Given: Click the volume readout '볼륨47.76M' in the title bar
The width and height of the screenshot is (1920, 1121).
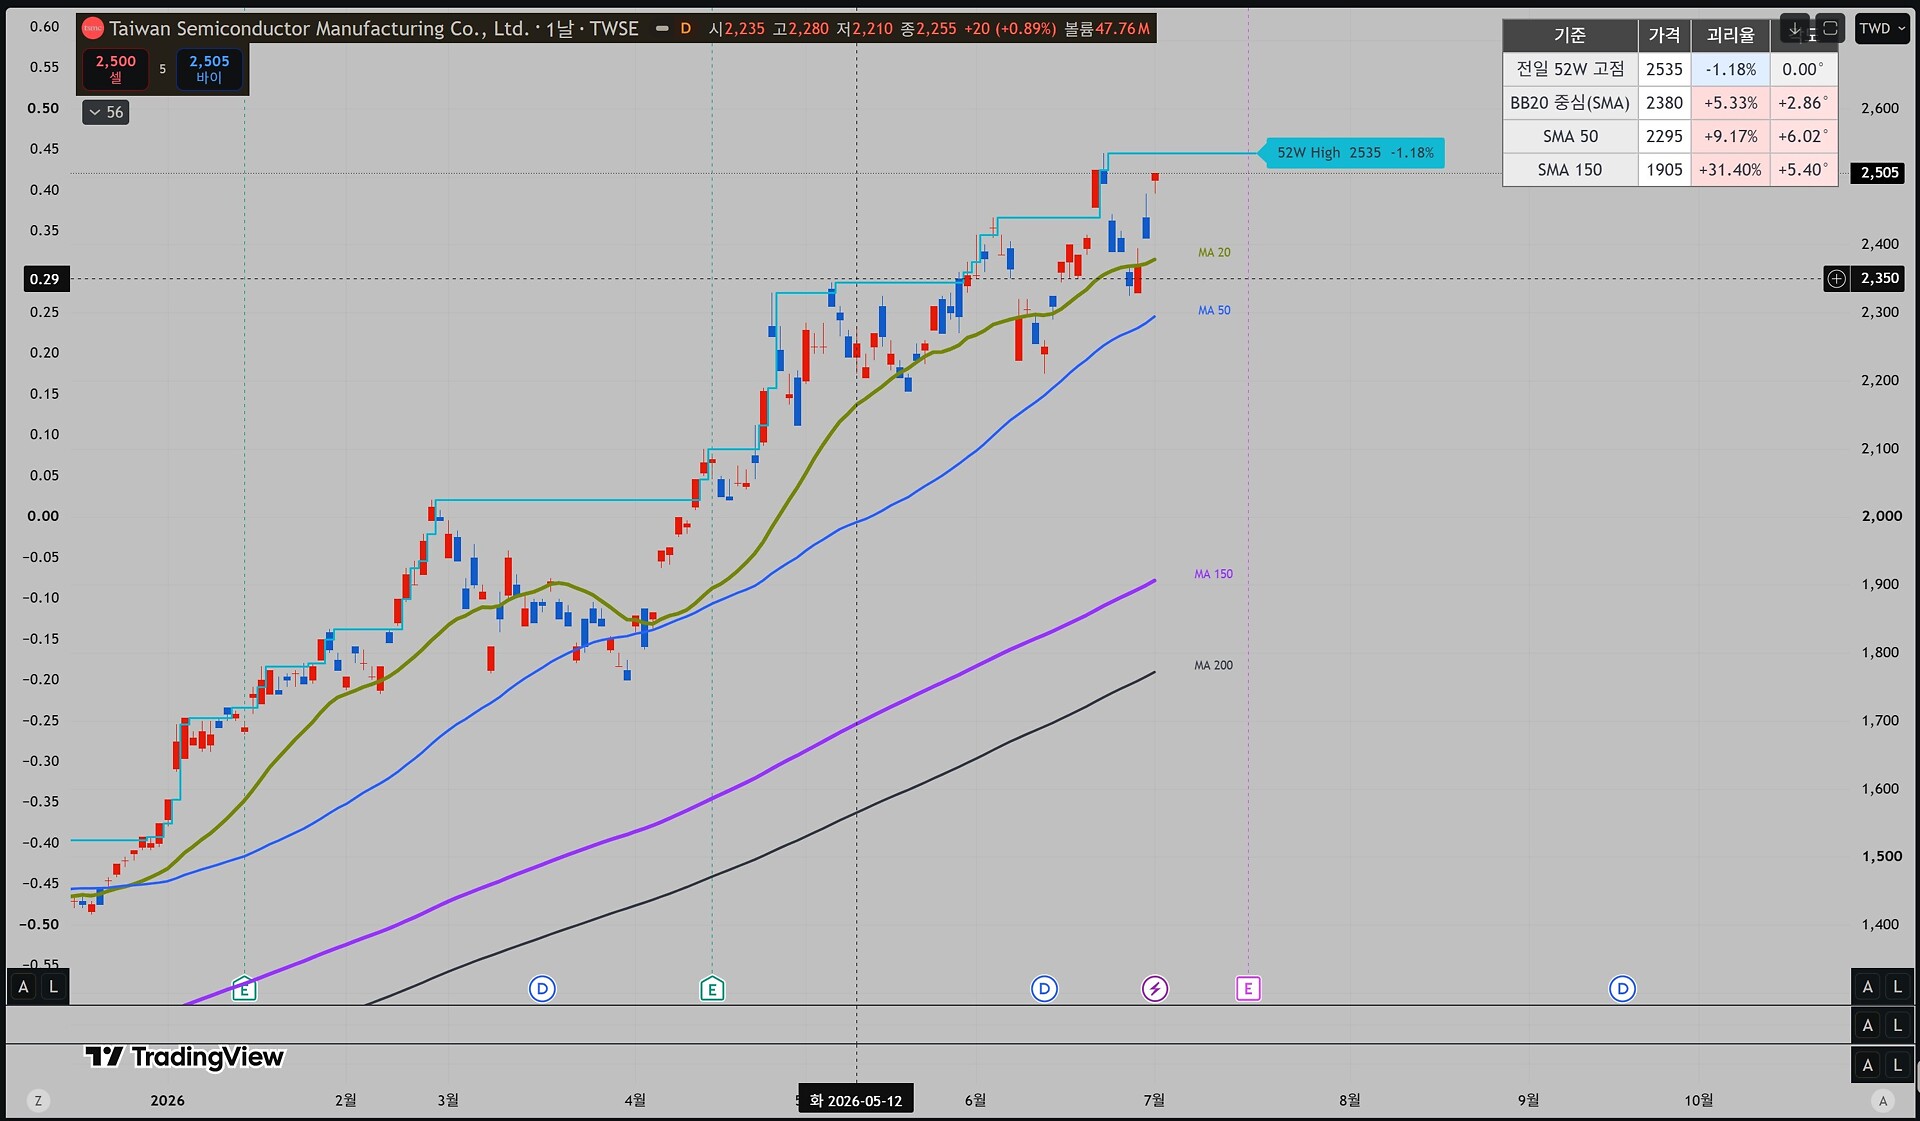Looking at the screenshot, I should [1107, 29].
